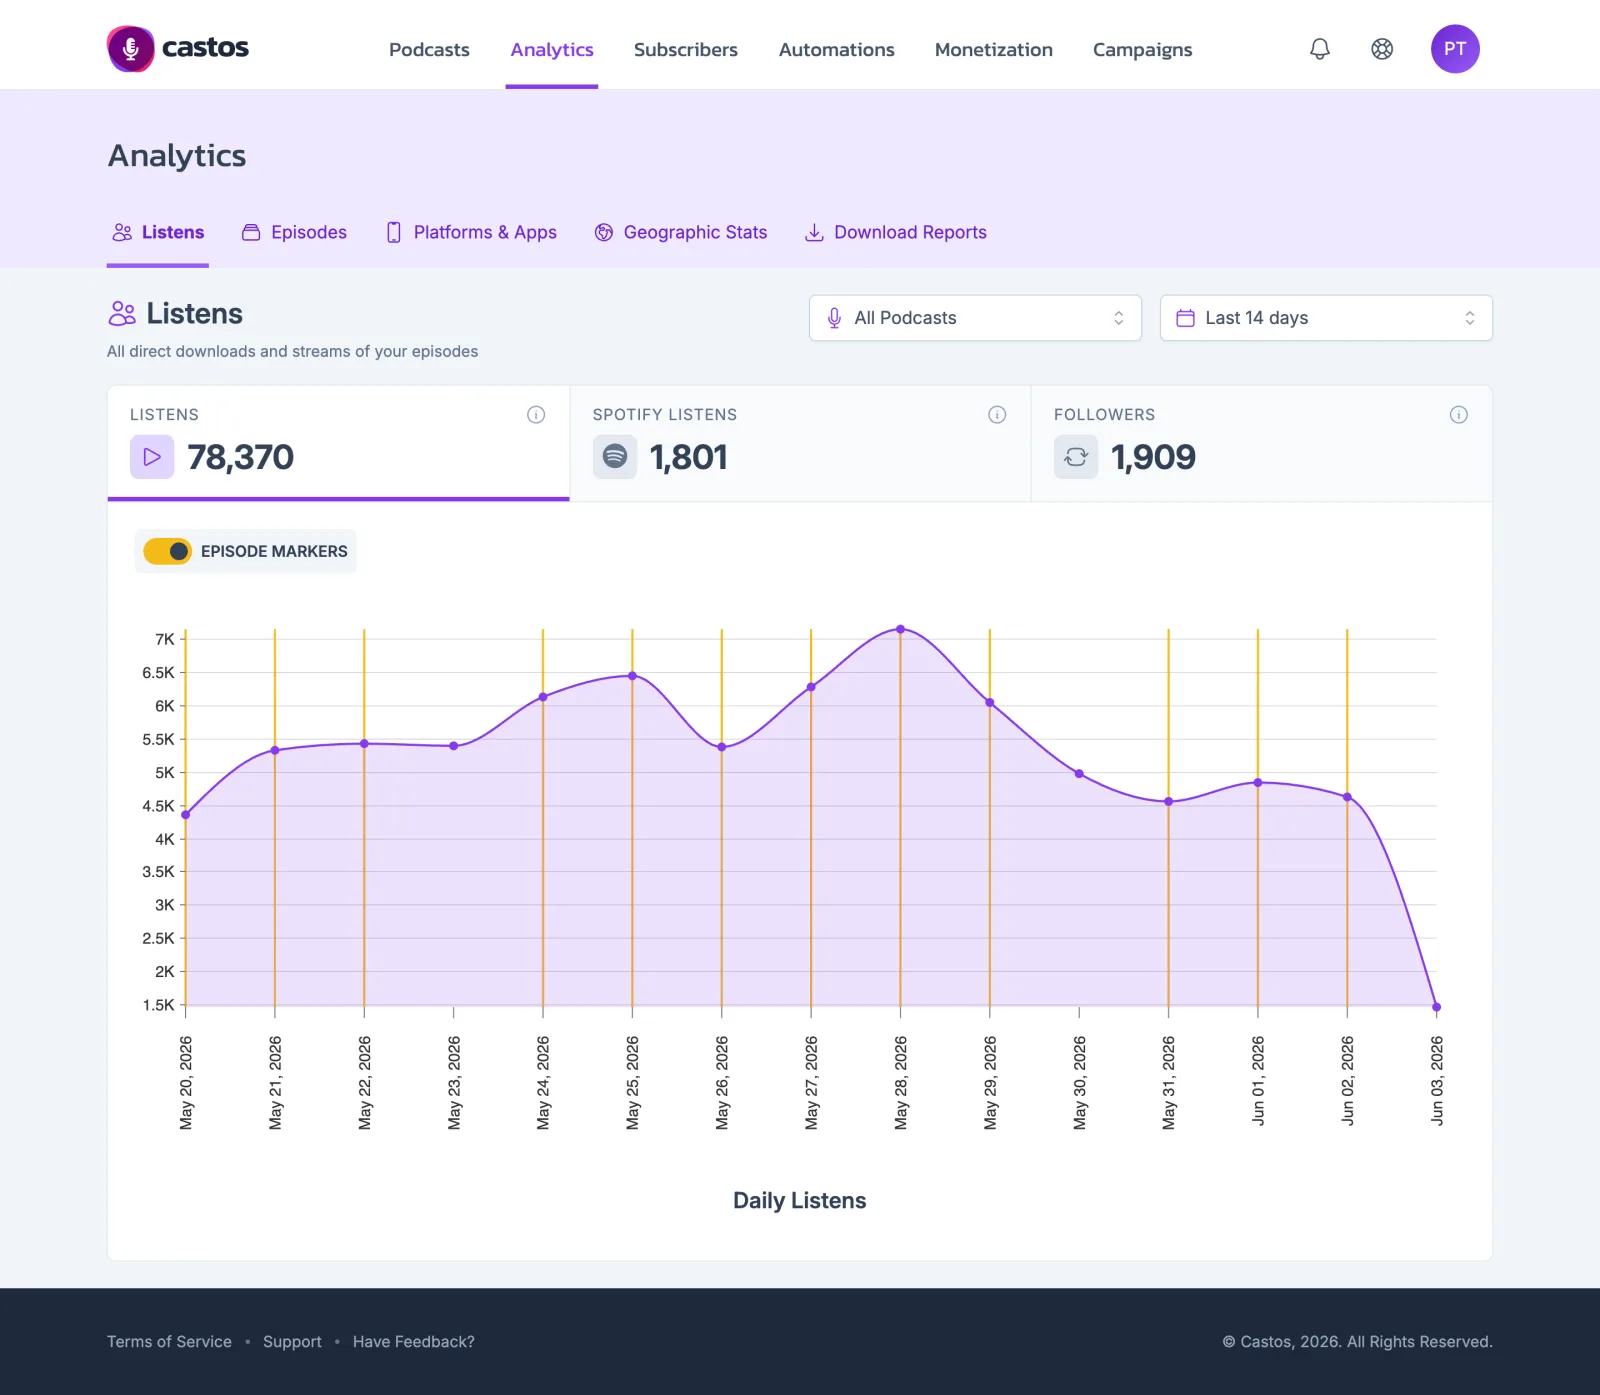Open the PT user avatar menu

[x=1455, y=49]
